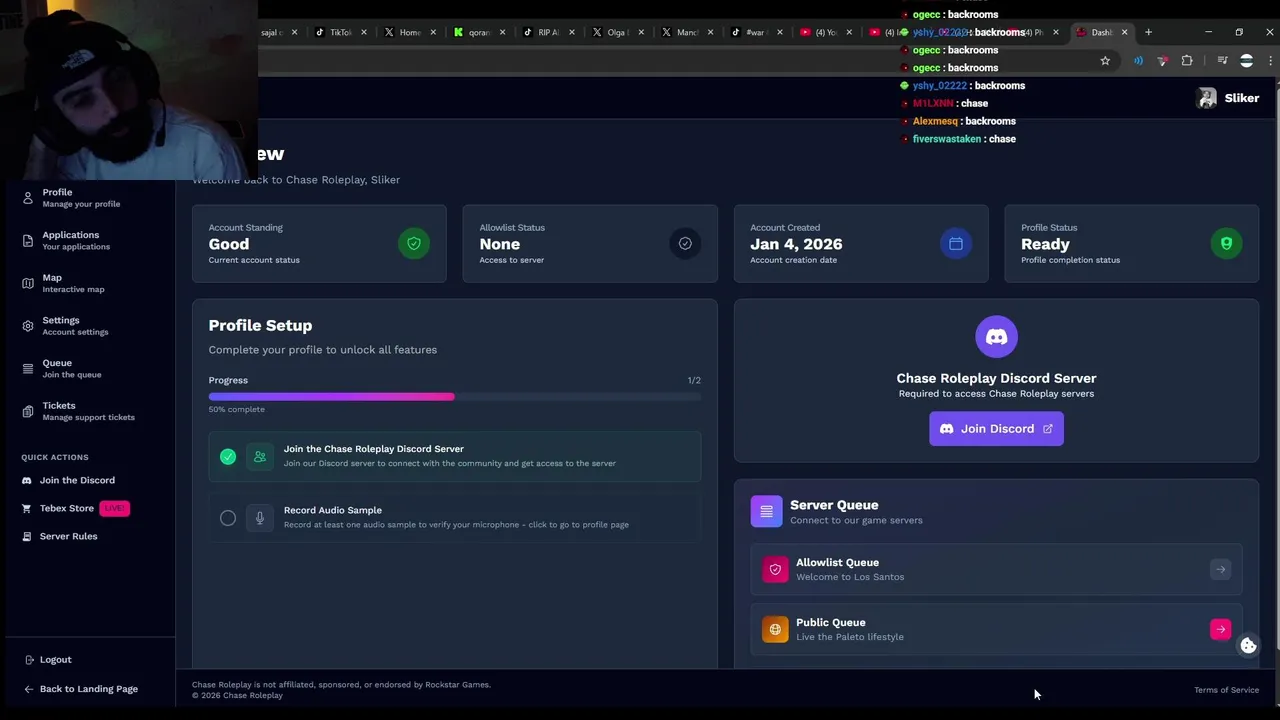
Task: Open a new browser tab
Action: point(1148,32)
